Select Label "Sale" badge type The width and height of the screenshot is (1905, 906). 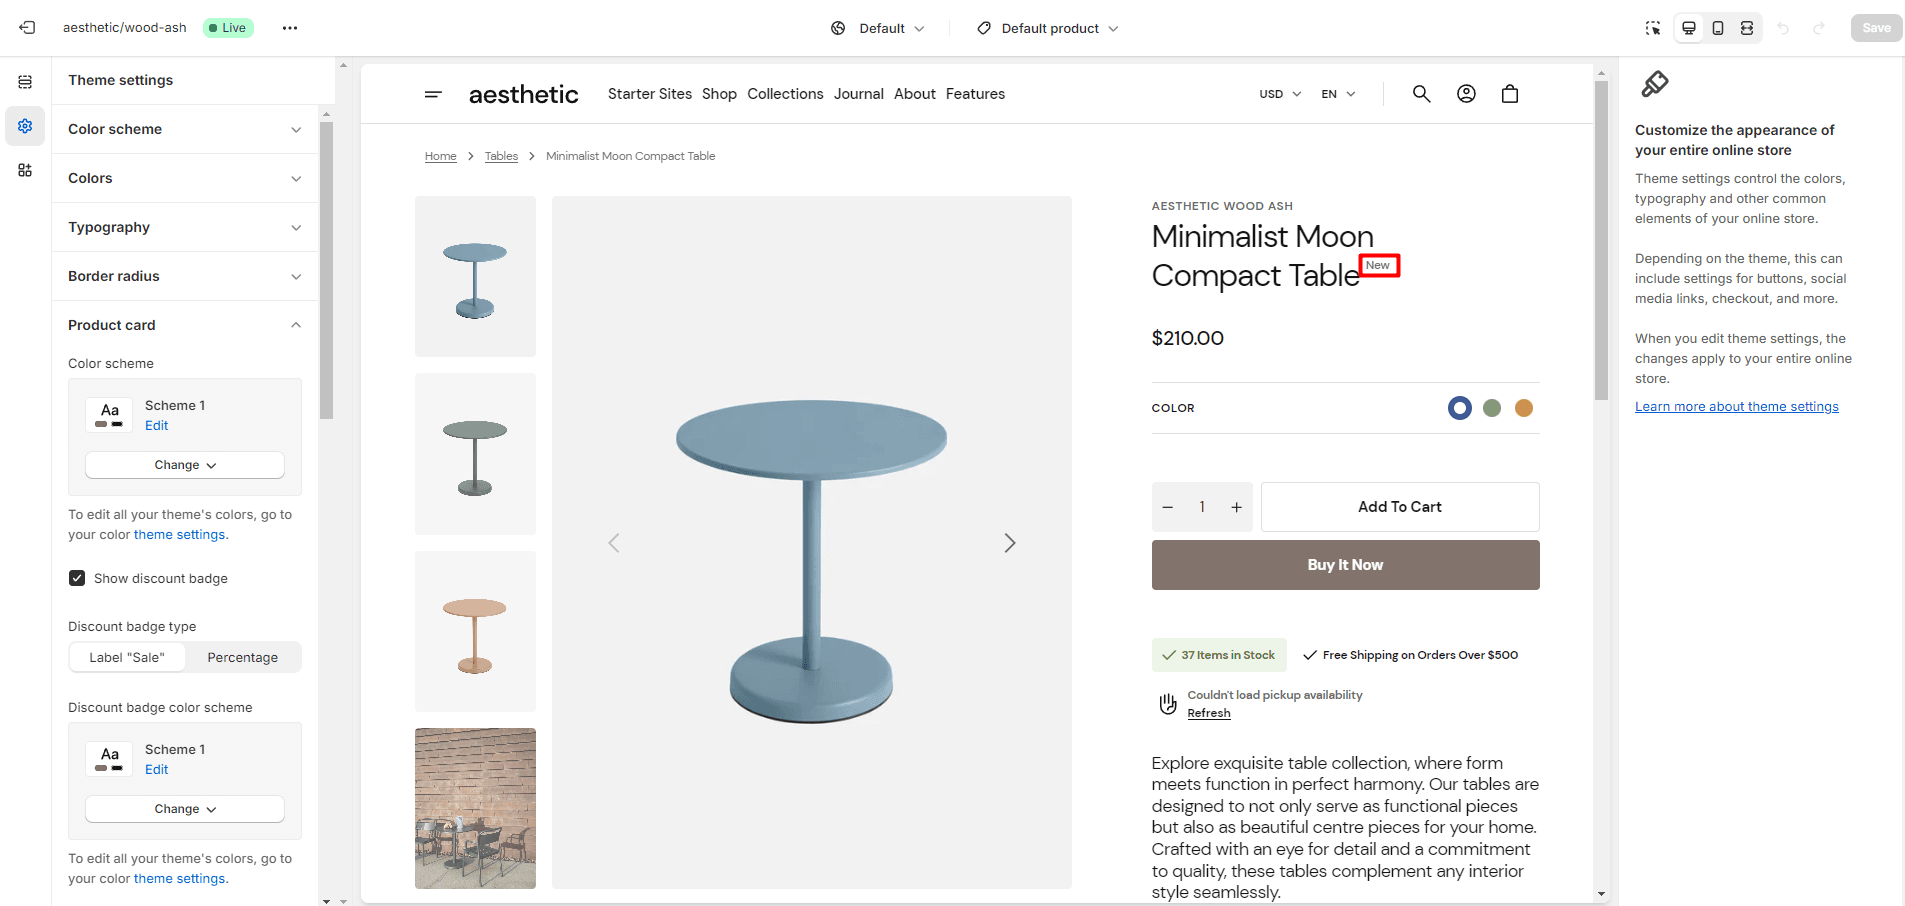click(x=127, y=657)
